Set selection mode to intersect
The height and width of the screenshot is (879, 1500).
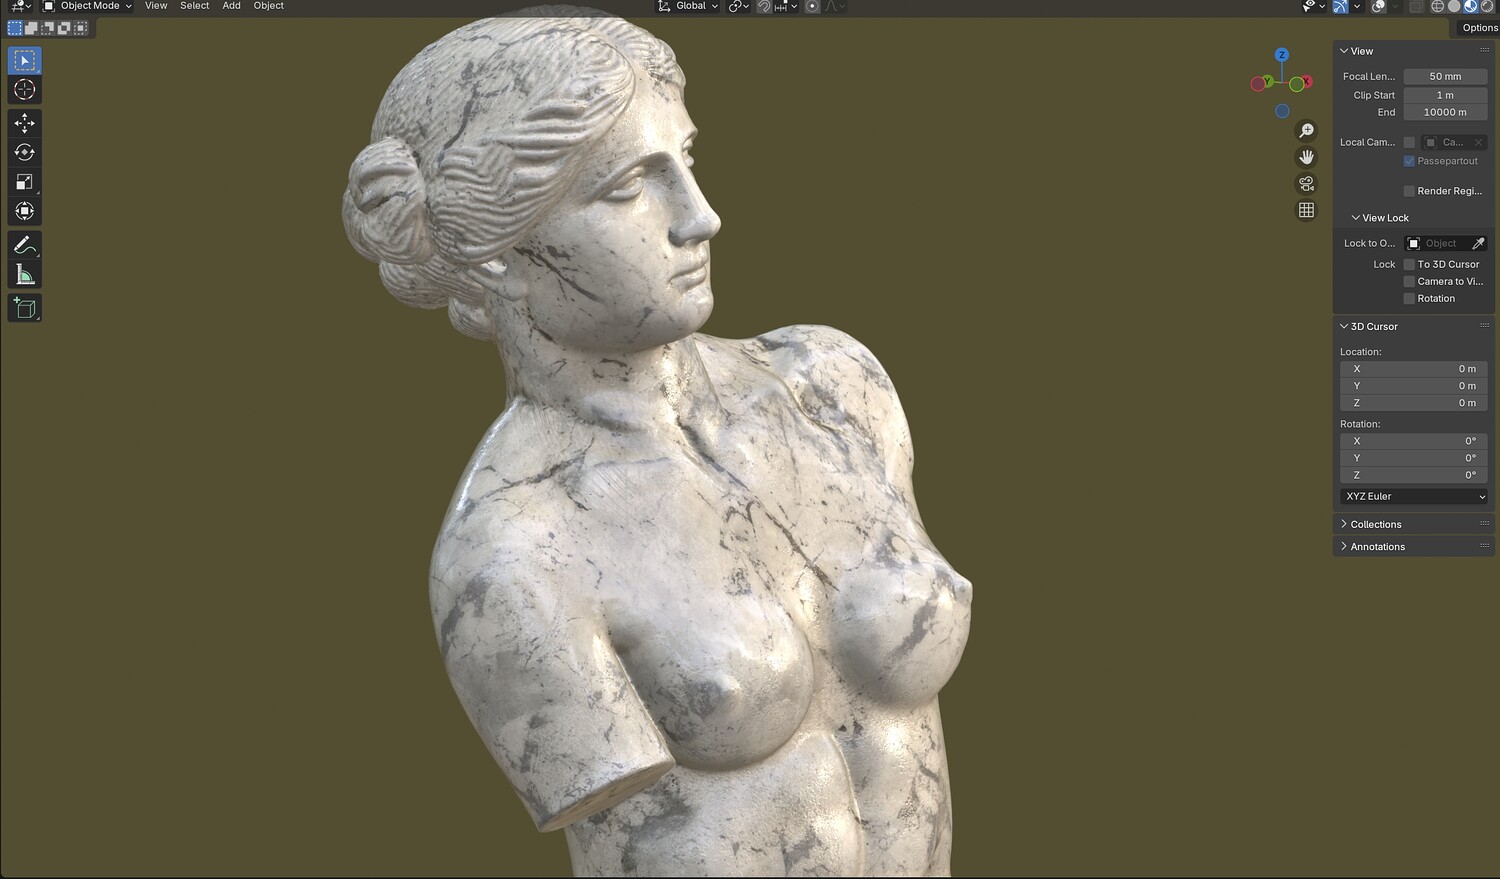click(80, 28)
